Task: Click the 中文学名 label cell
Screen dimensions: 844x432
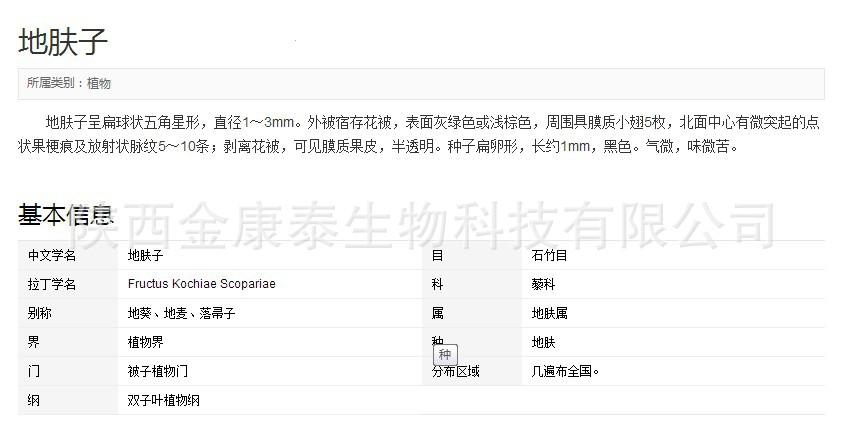Action: (x=68, y=255)
